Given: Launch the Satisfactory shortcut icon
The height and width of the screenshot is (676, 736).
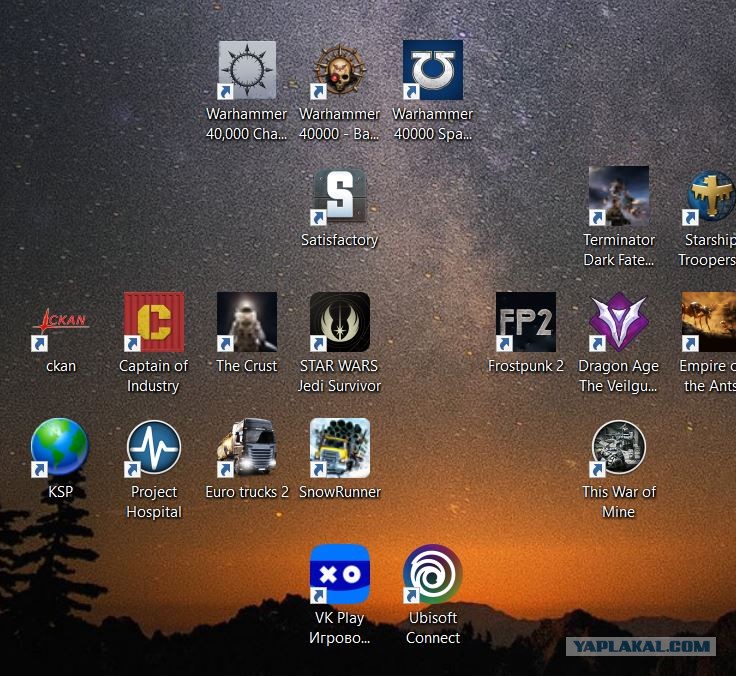Looking at the screenshot, I should click(x=340, y=196).
